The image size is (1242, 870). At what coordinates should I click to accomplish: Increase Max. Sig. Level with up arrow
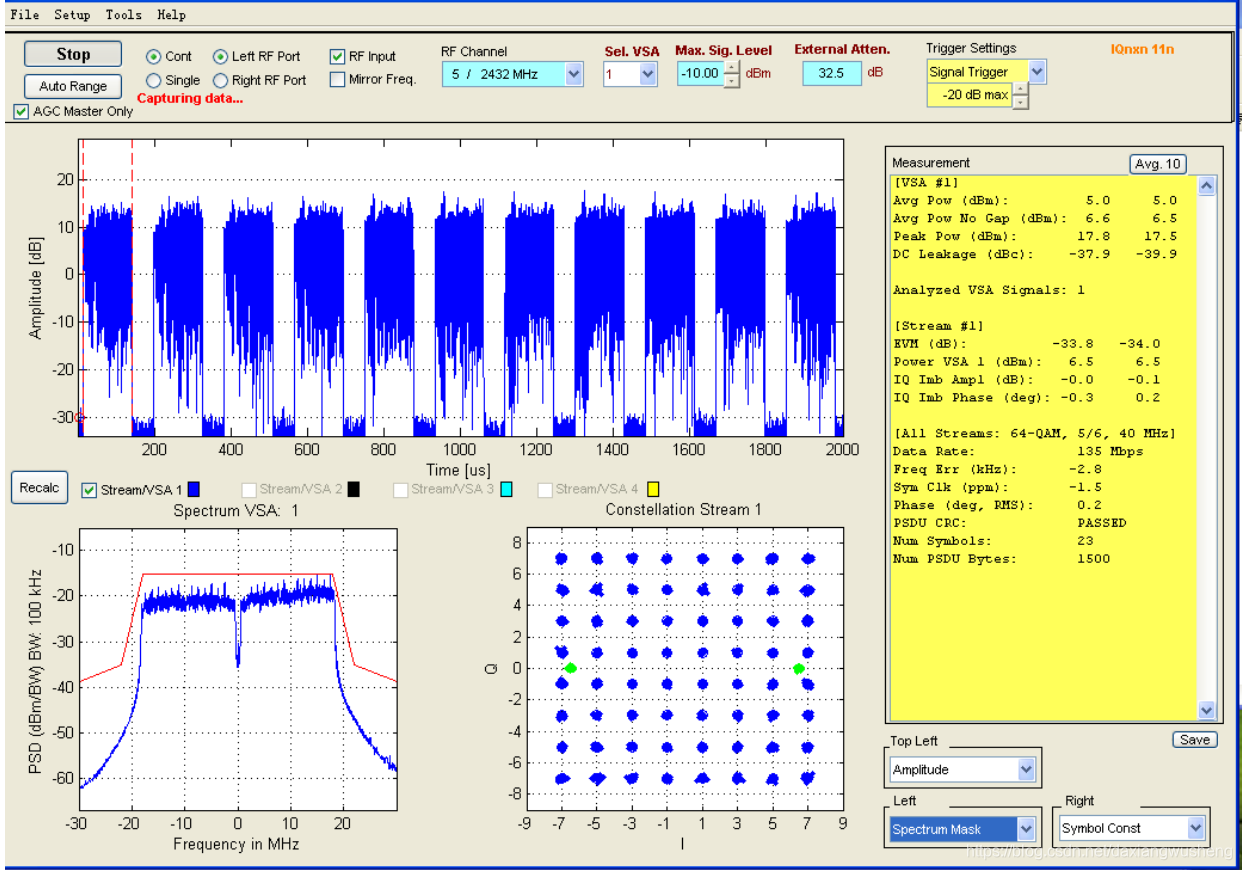[733, 67]
